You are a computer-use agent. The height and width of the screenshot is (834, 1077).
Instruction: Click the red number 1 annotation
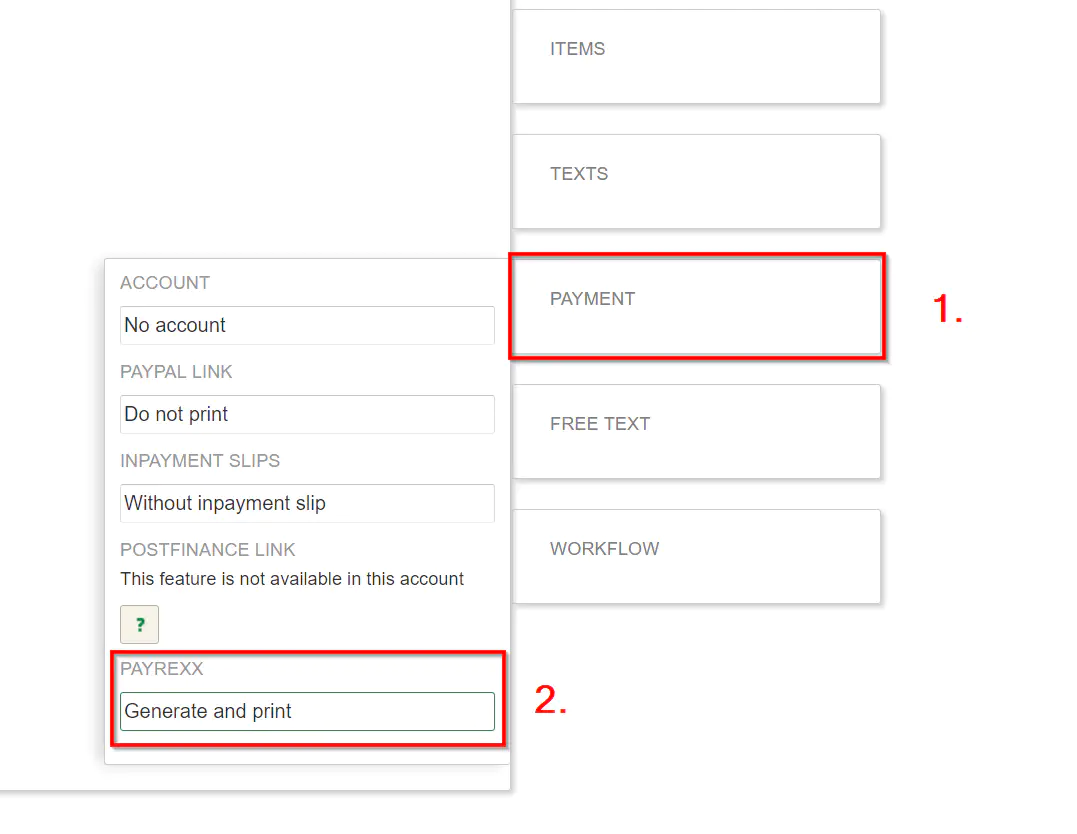click(x=947, y=309)
